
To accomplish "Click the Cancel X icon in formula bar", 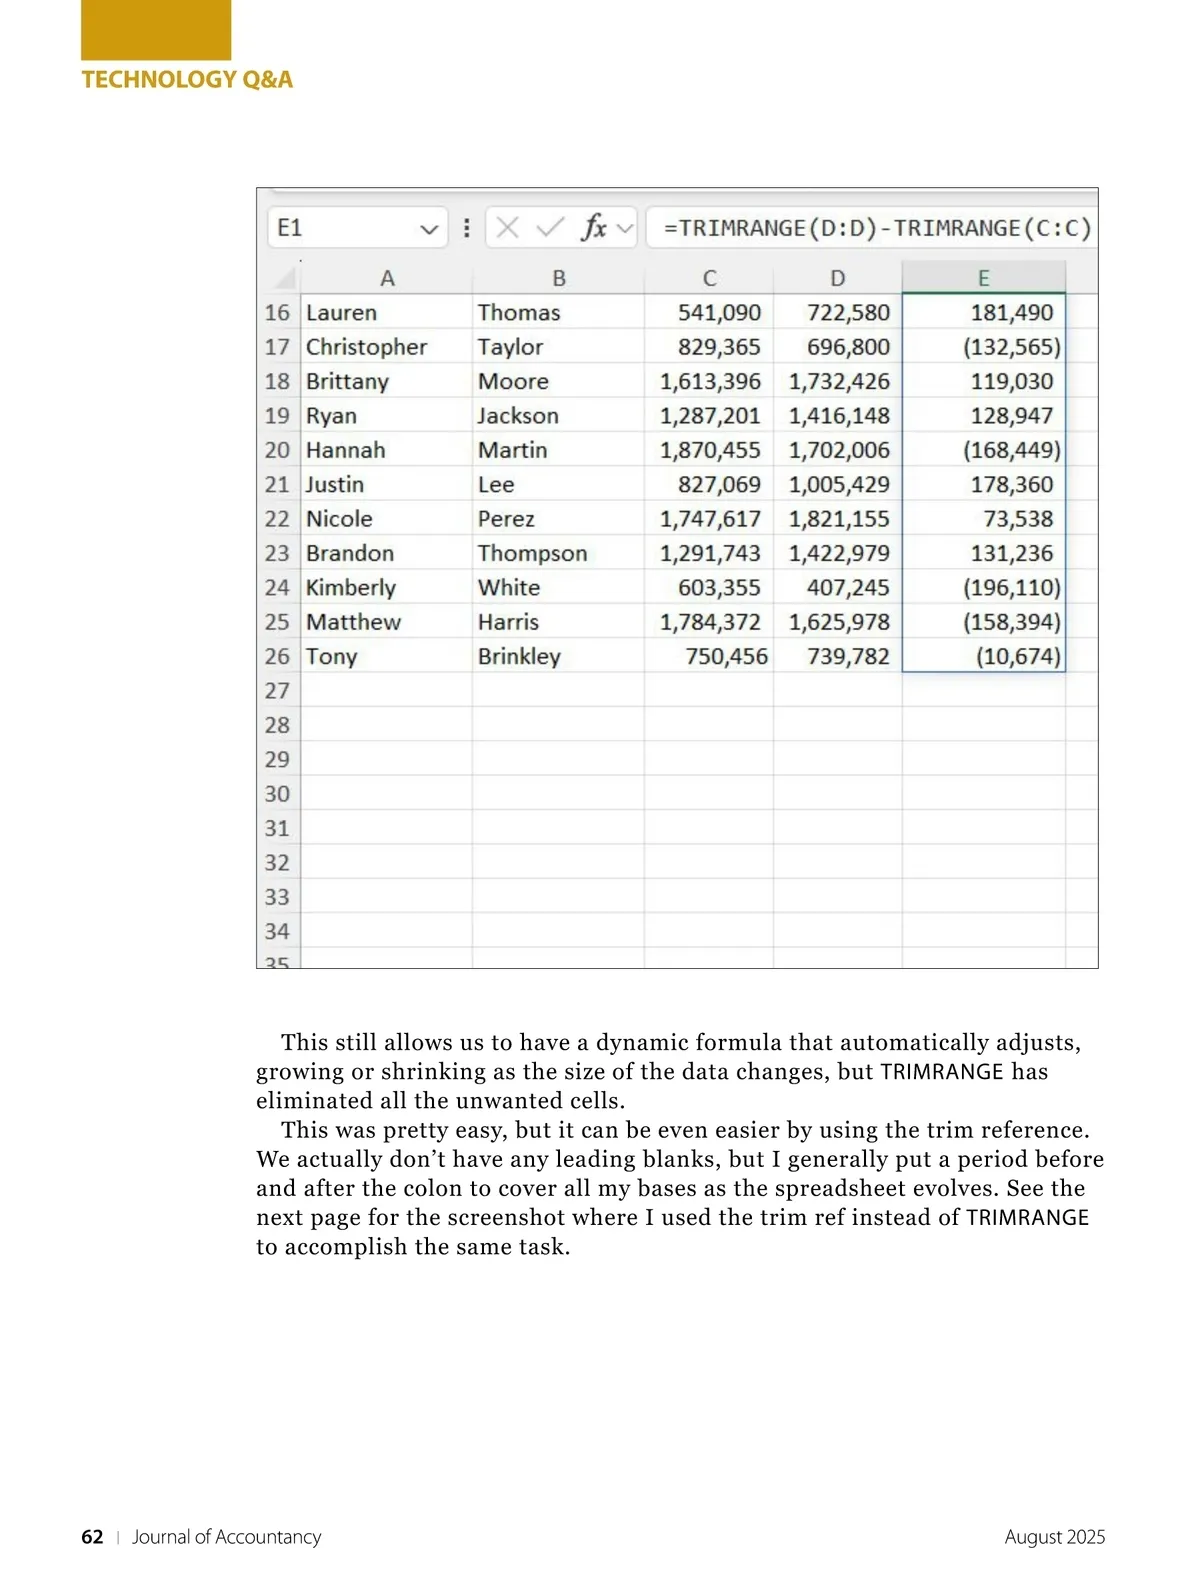I will [x=507, y=228].
